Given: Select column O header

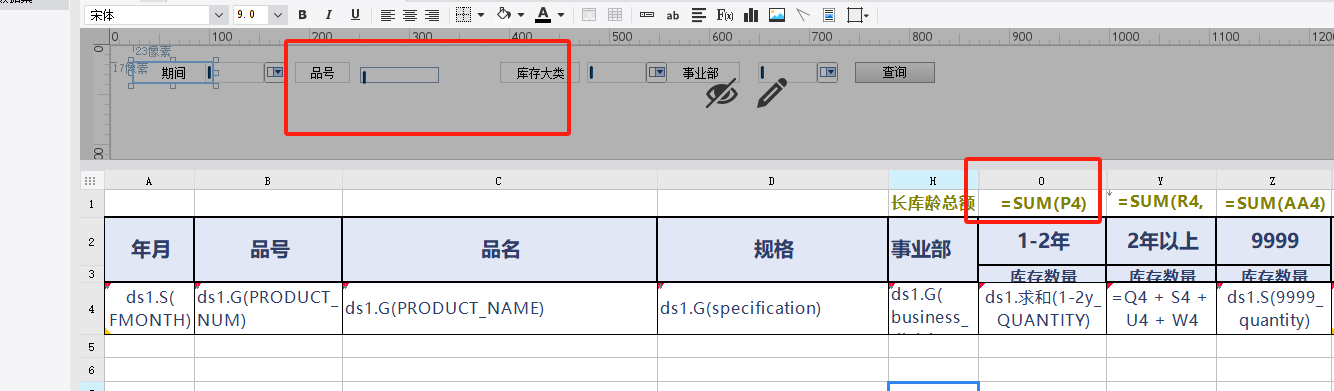Looking at the screenshot, I should point(1042,180).
